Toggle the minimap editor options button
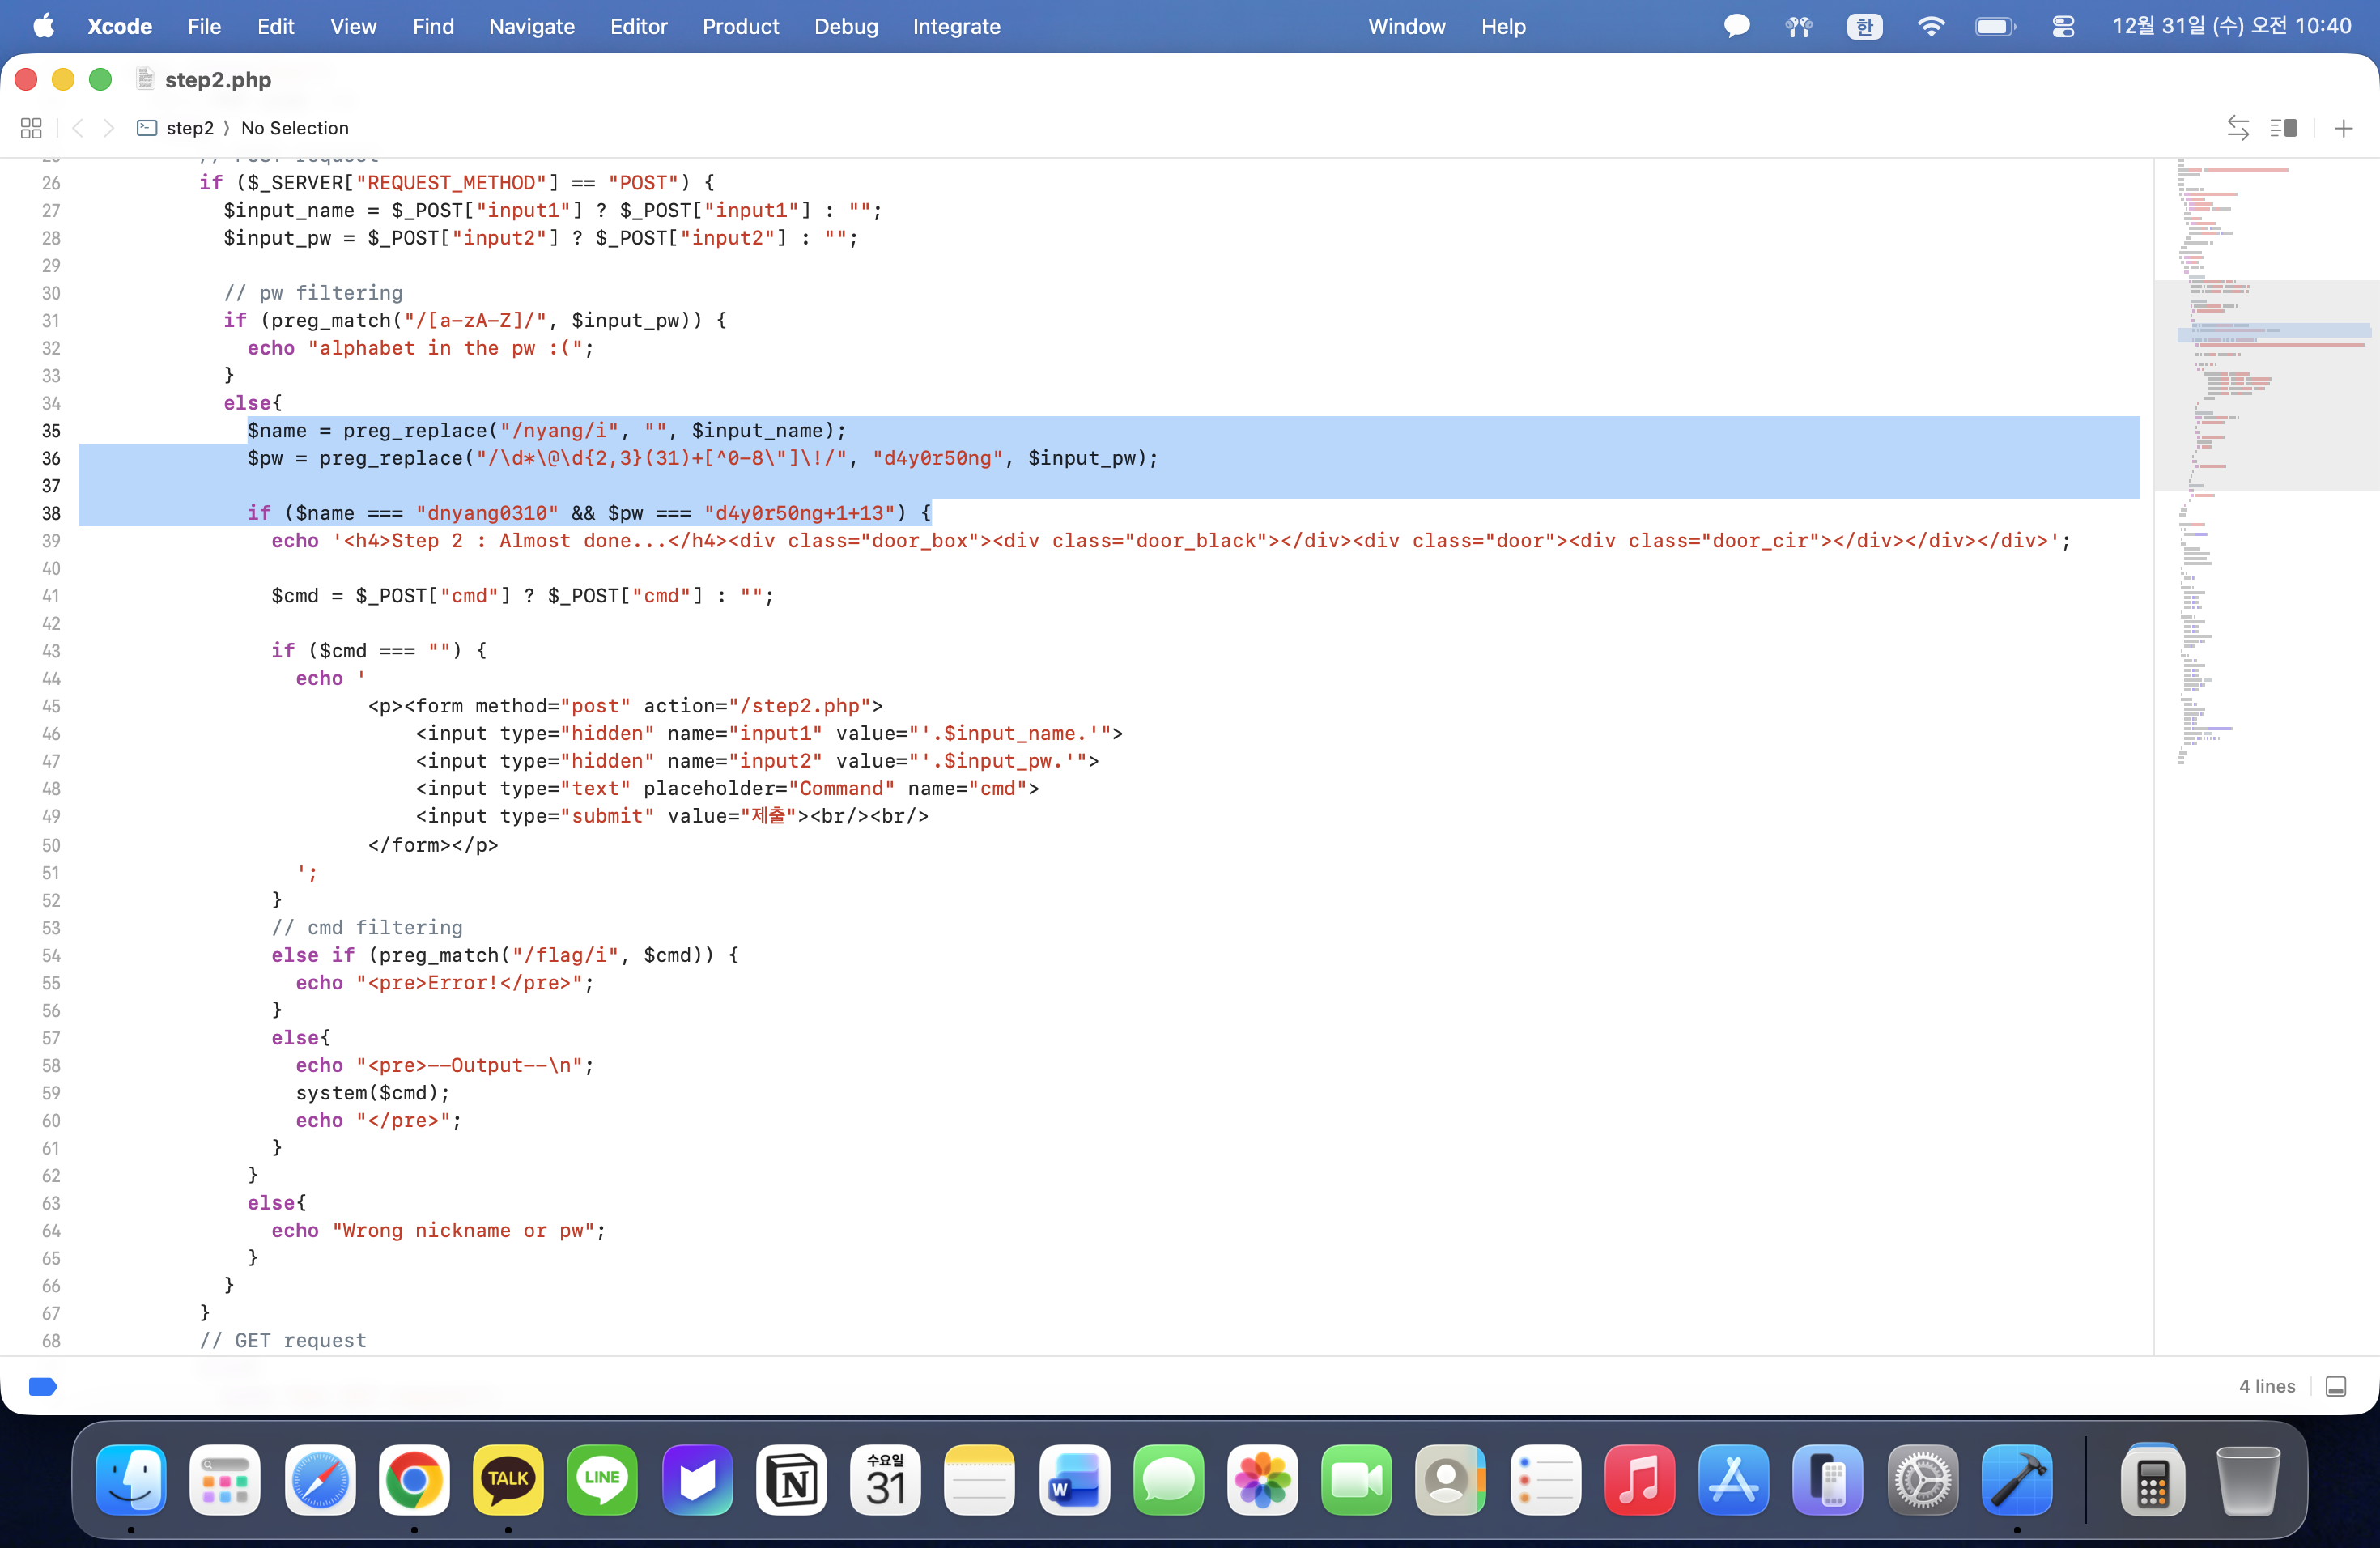This screenshot has width=2380, height=1548. tap(2283, 128)
